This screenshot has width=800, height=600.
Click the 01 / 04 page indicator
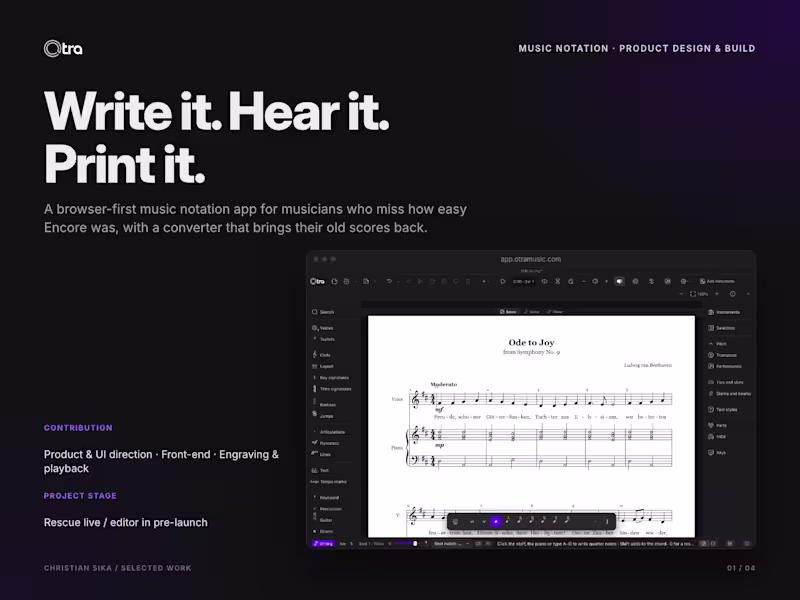click(x=741, y=568)
